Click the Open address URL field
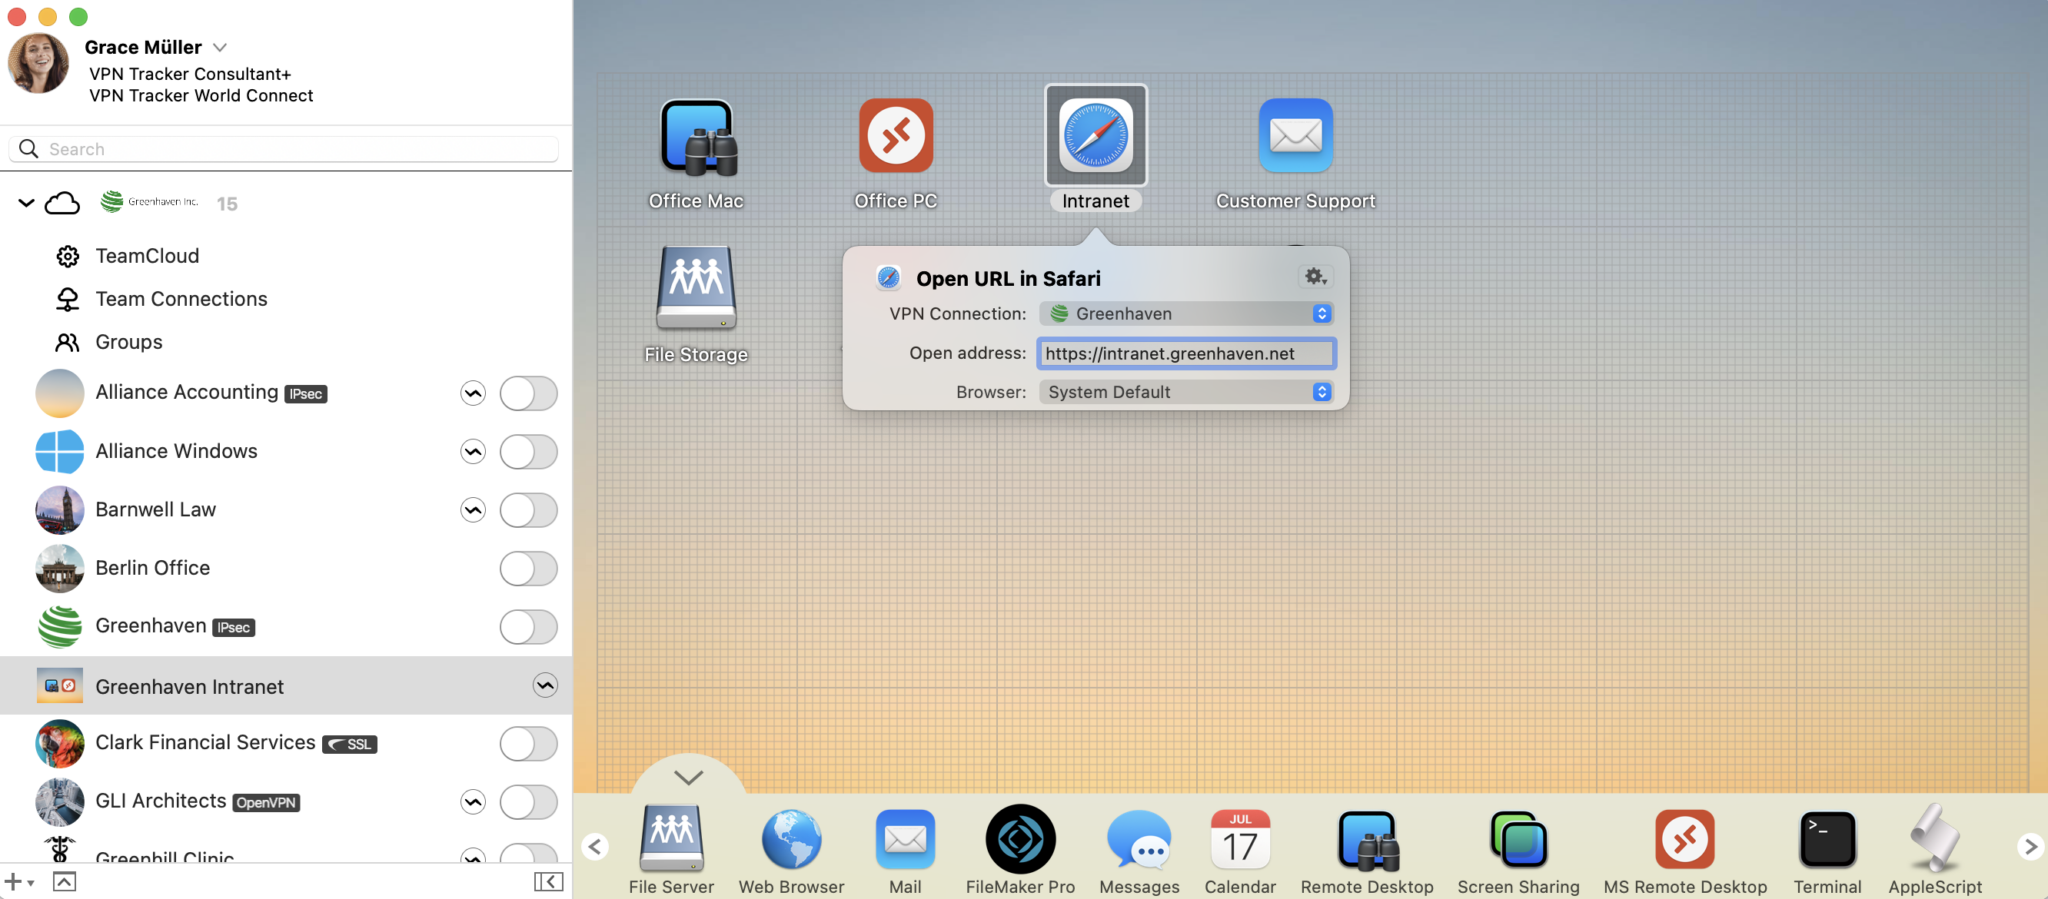 point(1186,353)
